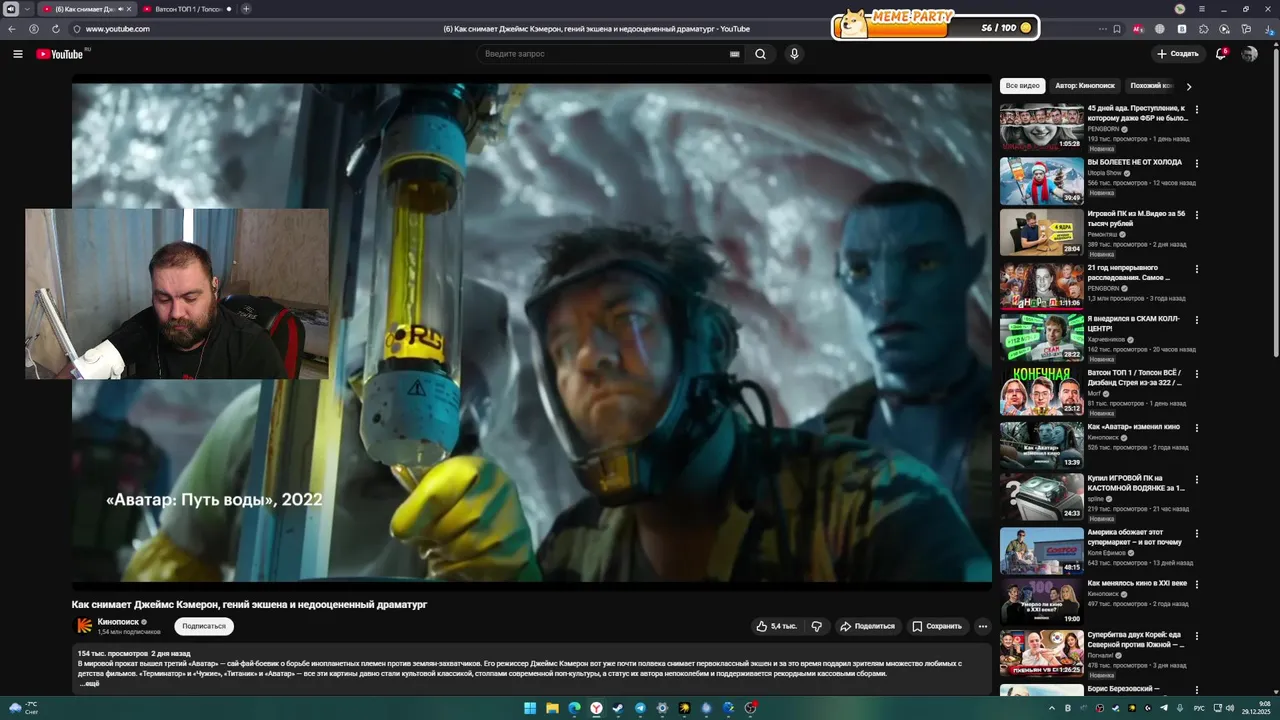Close the 'Как снимает Джеймс' tab
This screenshot has height=720, width=1280.
click(x=129, y=9)
